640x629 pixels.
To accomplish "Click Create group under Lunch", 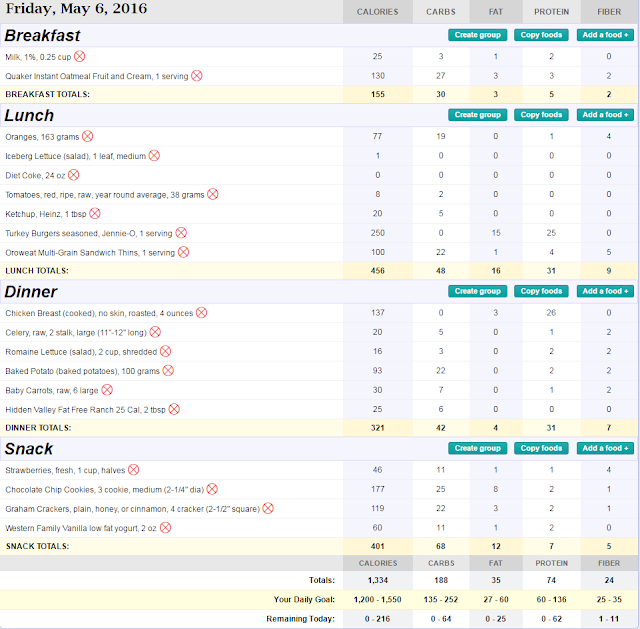I will (x=478, y=115).
